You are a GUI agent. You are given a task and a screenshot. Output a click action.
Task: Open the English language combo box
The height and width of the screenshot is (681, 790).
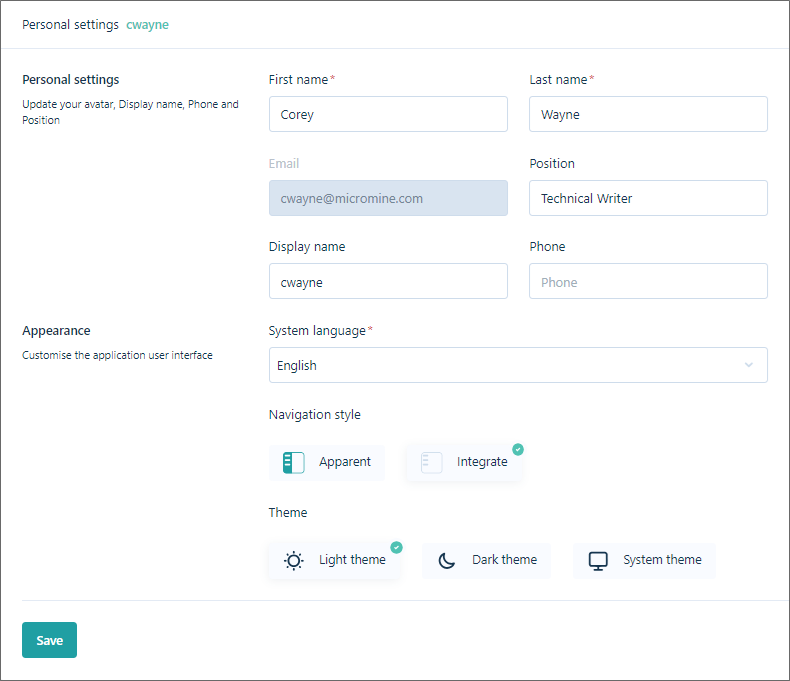(500, 365)
